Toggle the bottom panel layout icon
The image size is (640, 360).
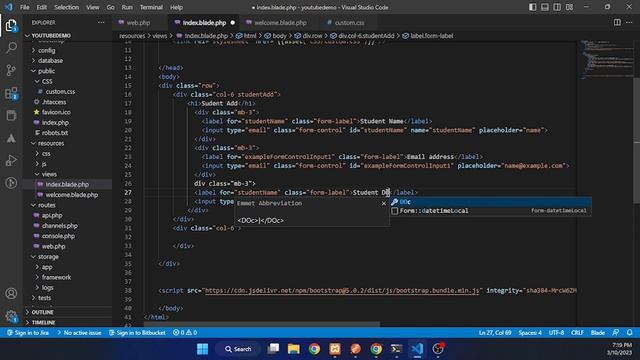tap(545, 7)
